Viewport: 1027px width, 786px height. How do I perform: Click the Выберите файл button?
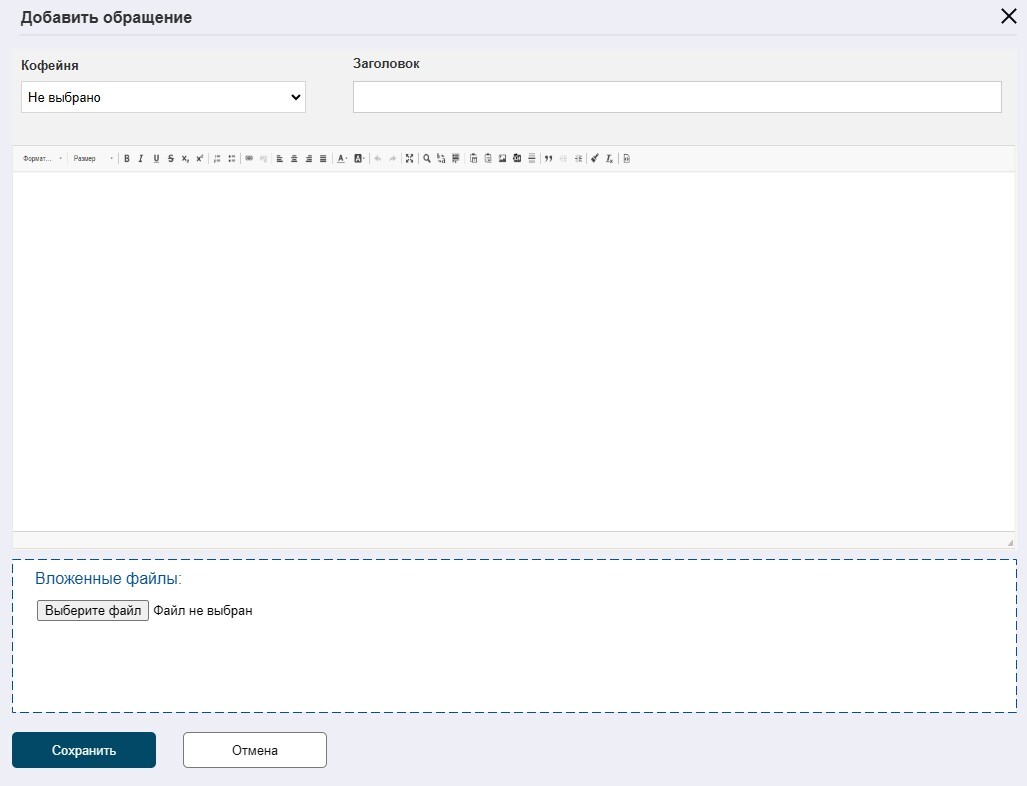tap(92, 610)
